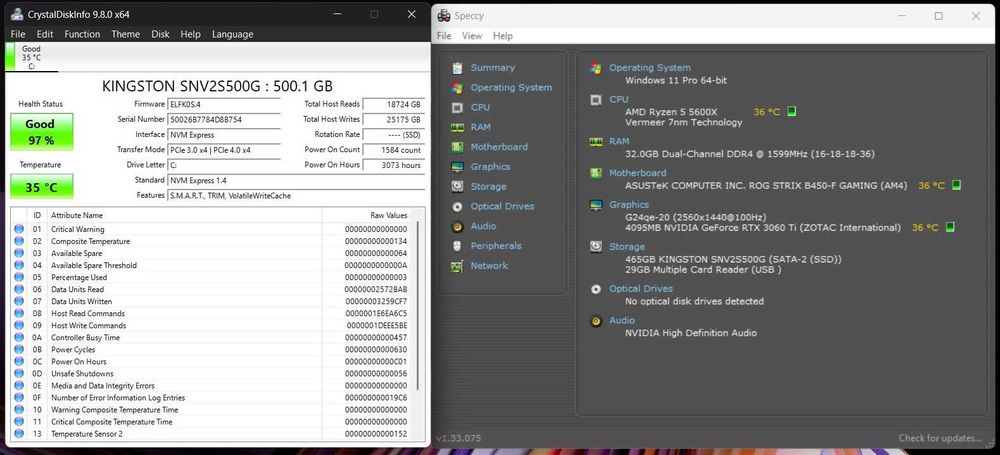This screenshot has height=455, width=1000.
Task: Click the Graphics temperature indicator icon
Action: (950, 227)
